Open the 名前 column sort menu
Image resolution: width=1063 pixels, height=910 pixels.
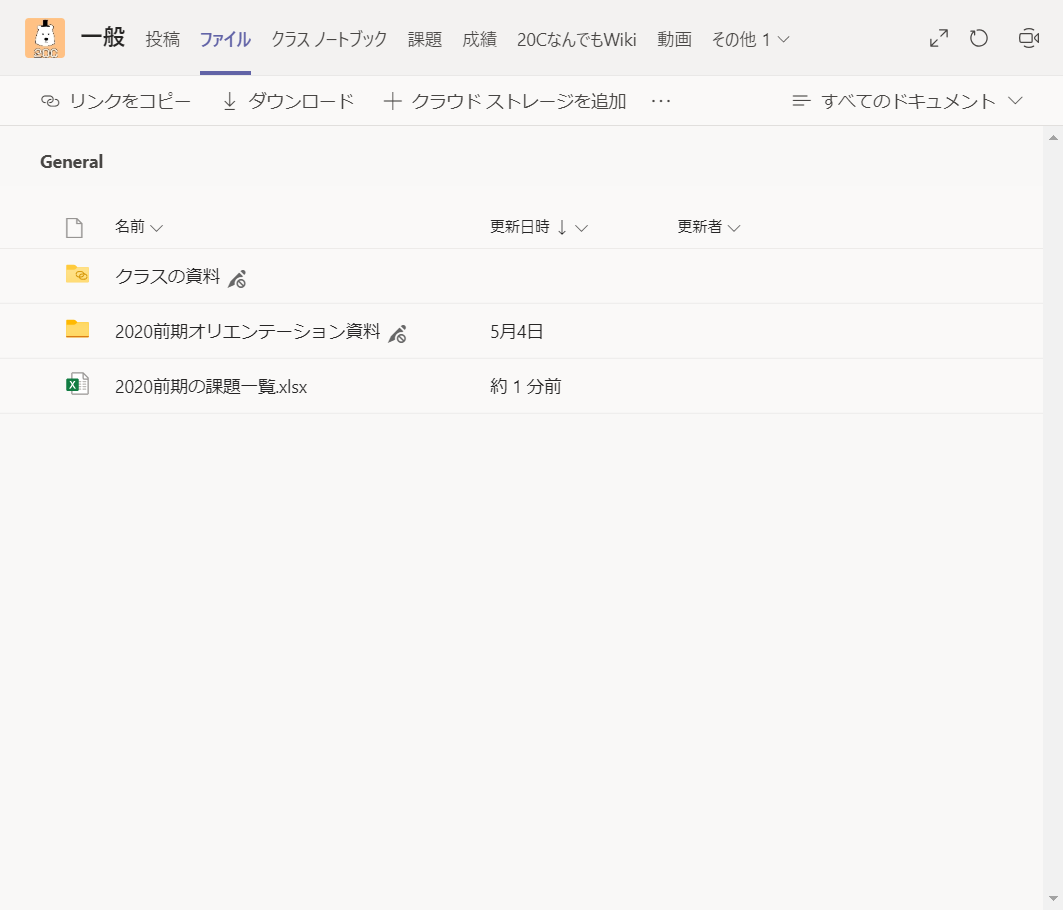(138, 227)
